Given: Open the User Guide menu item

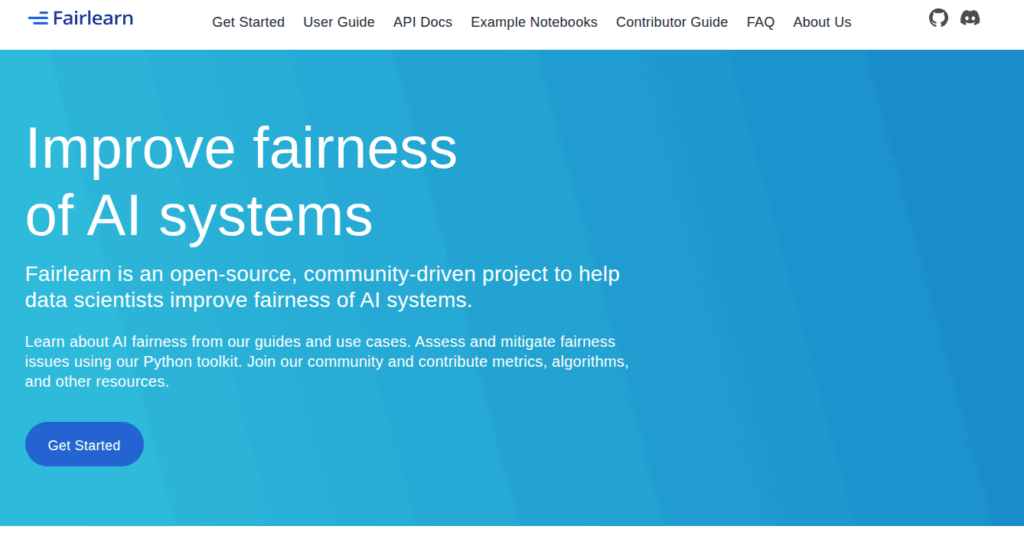Looking at the screenshot, I should pyautogui.click(x=339, y=22).
